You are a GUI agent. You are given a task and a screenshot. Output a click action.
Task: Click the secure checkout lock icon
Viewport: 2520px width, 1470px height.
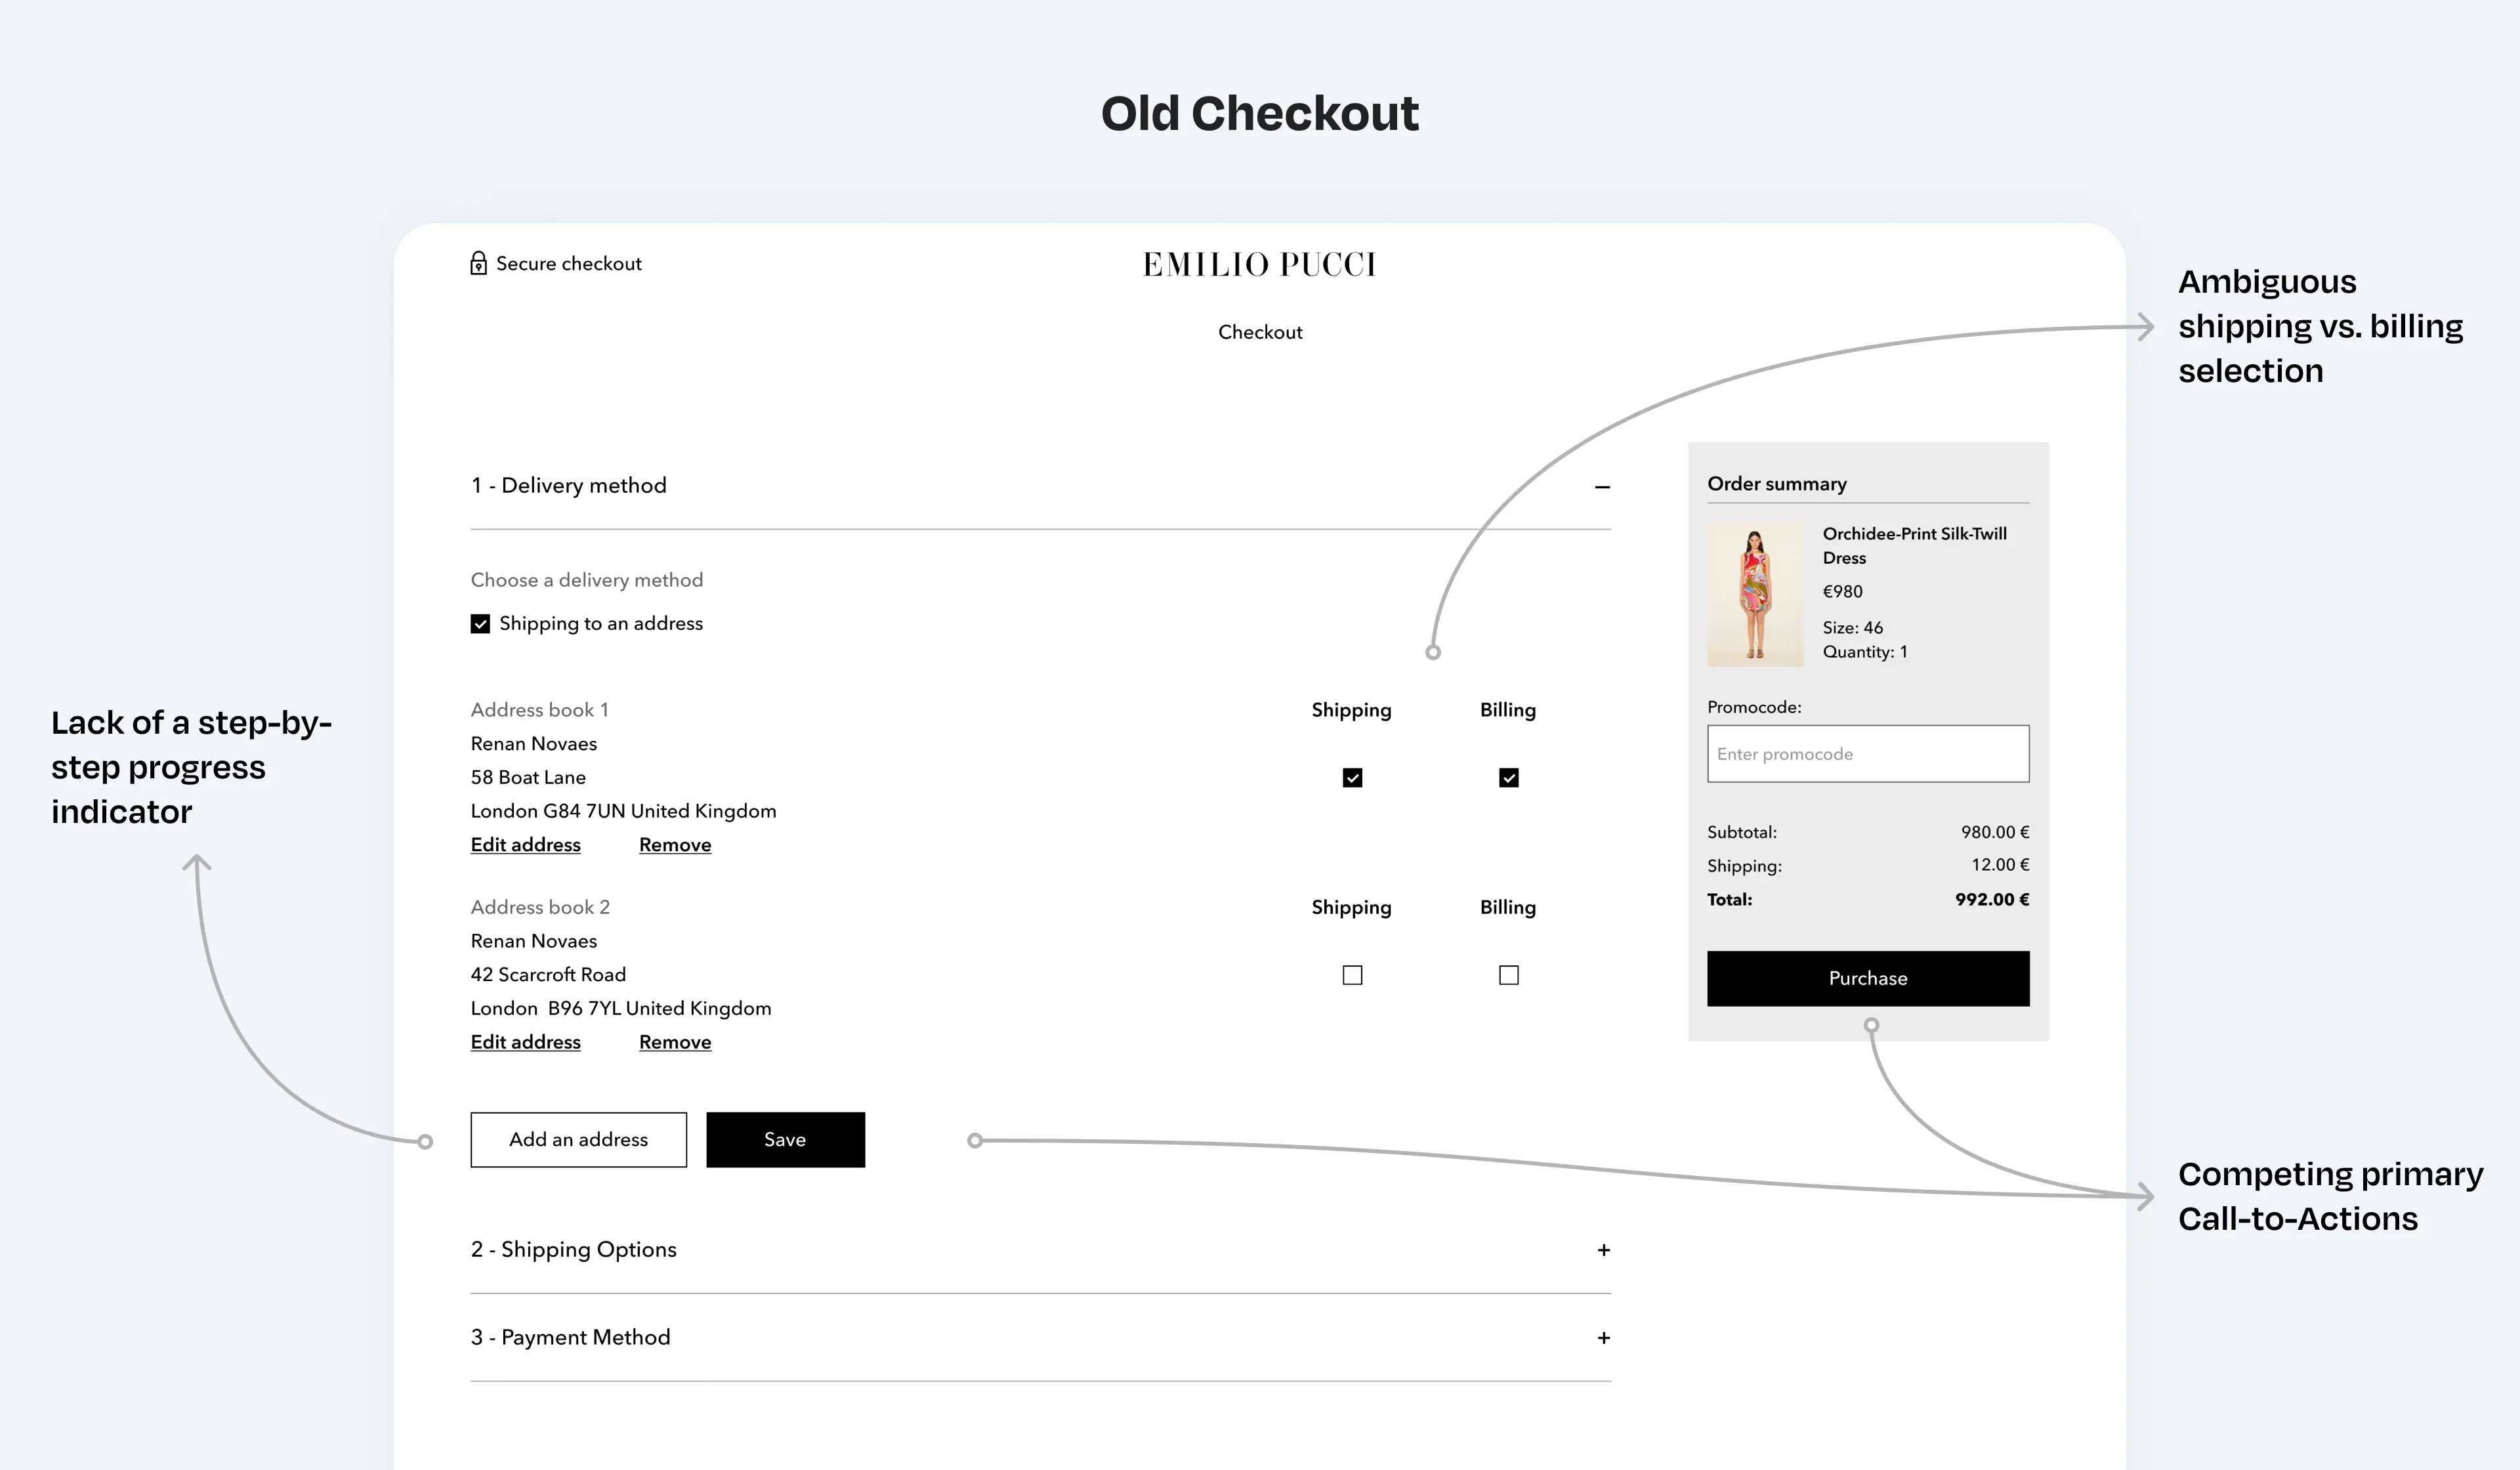coord(479,263)
